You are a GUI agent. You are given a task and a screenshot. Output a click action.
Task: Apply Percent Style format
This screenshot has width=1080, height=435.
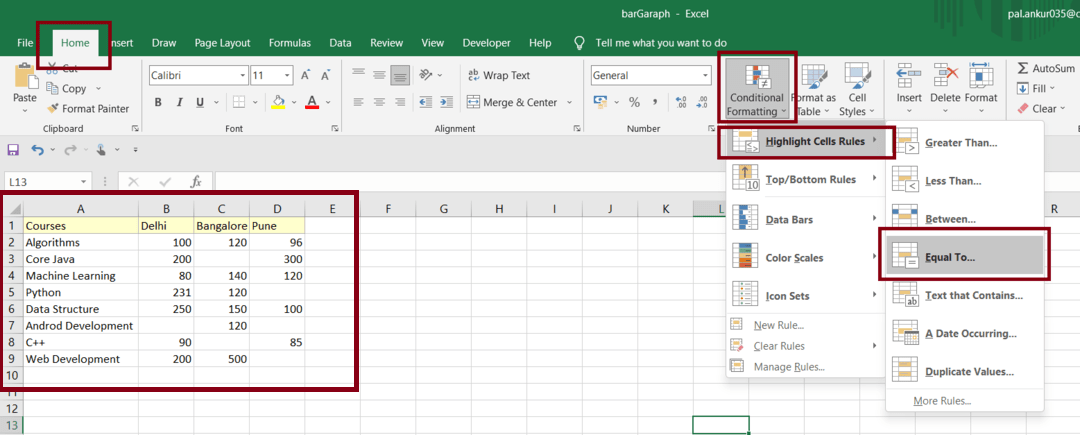634,103
